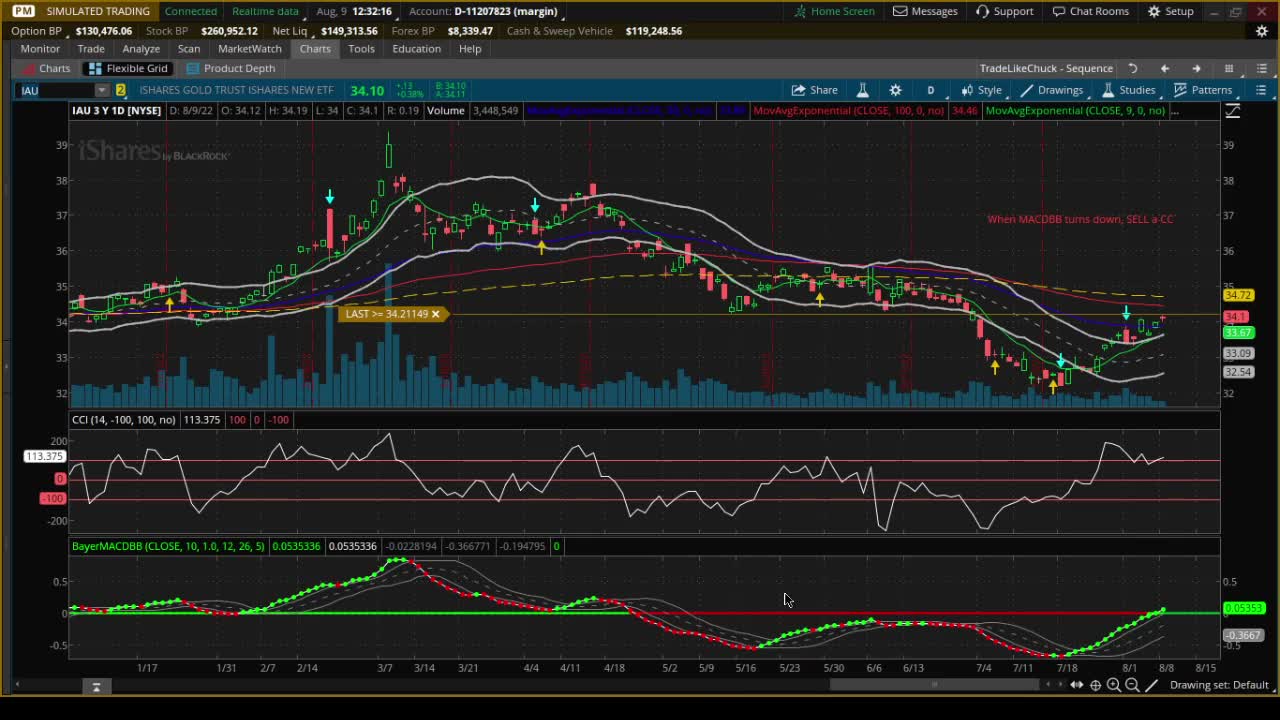Go to next grid arrow

tap(1196, 68)
